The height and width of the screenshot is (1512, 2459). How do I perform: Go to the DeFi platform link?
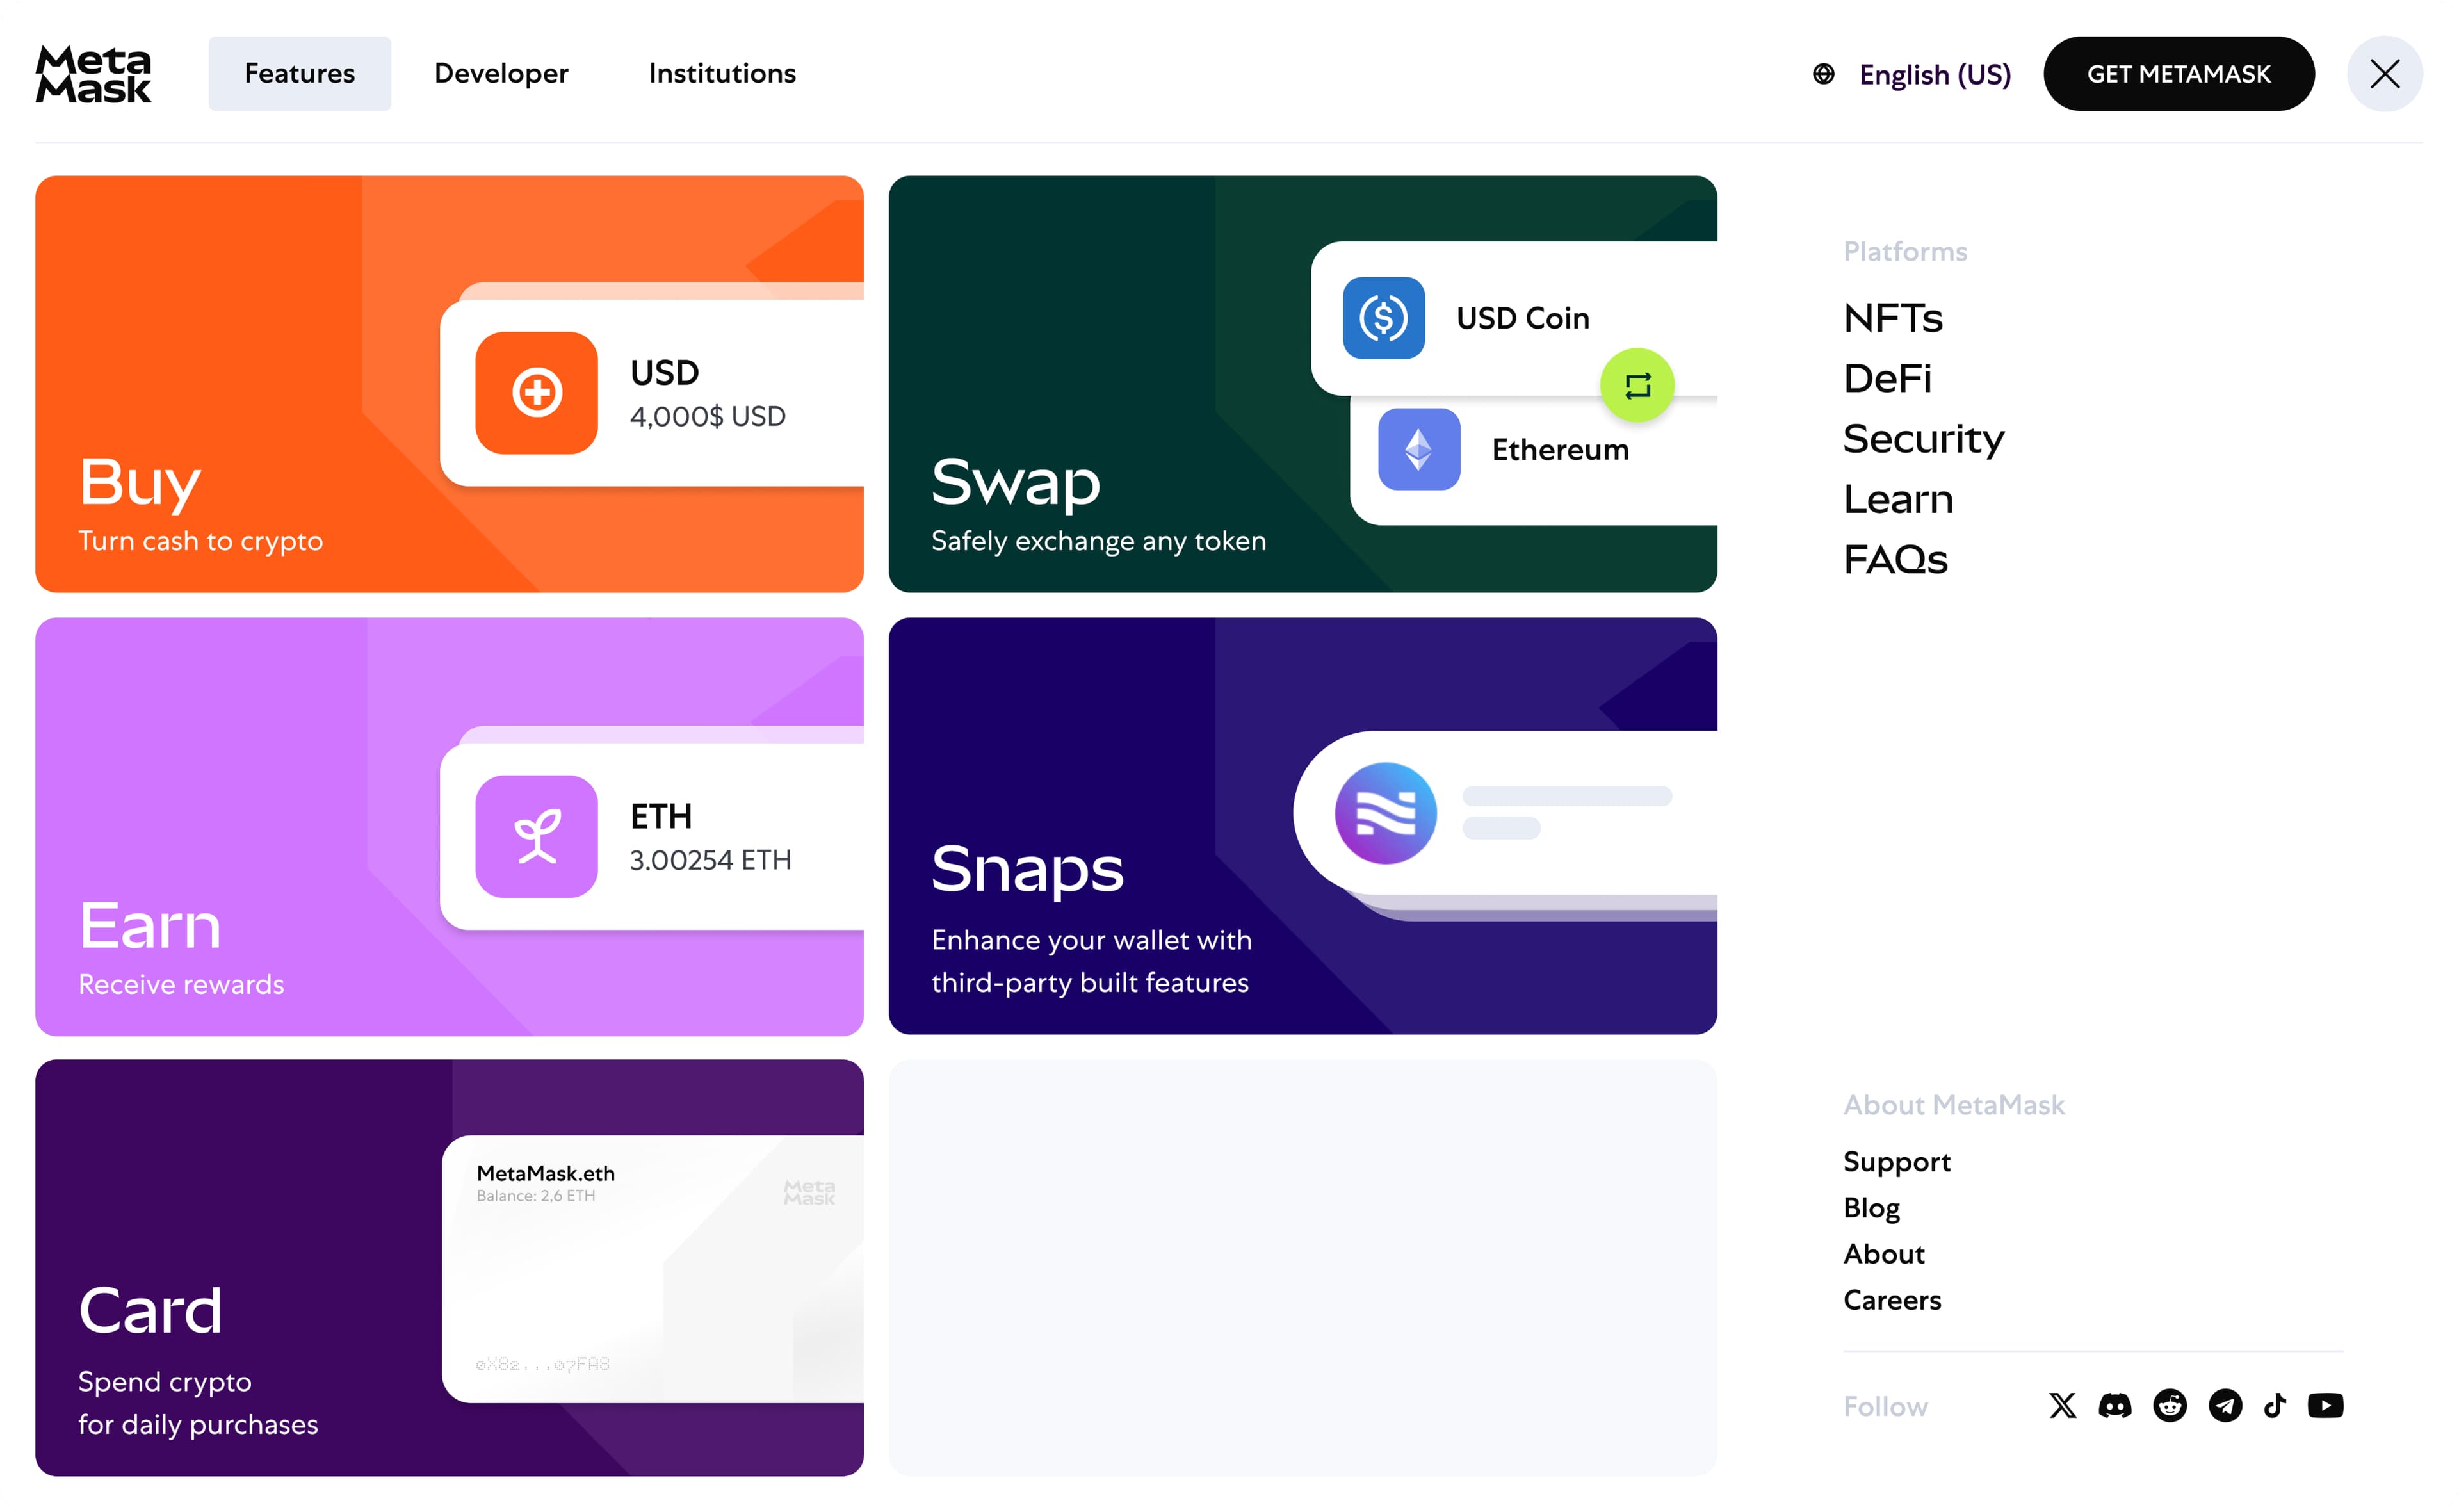pyautogui.click(x=1887, y=378)
